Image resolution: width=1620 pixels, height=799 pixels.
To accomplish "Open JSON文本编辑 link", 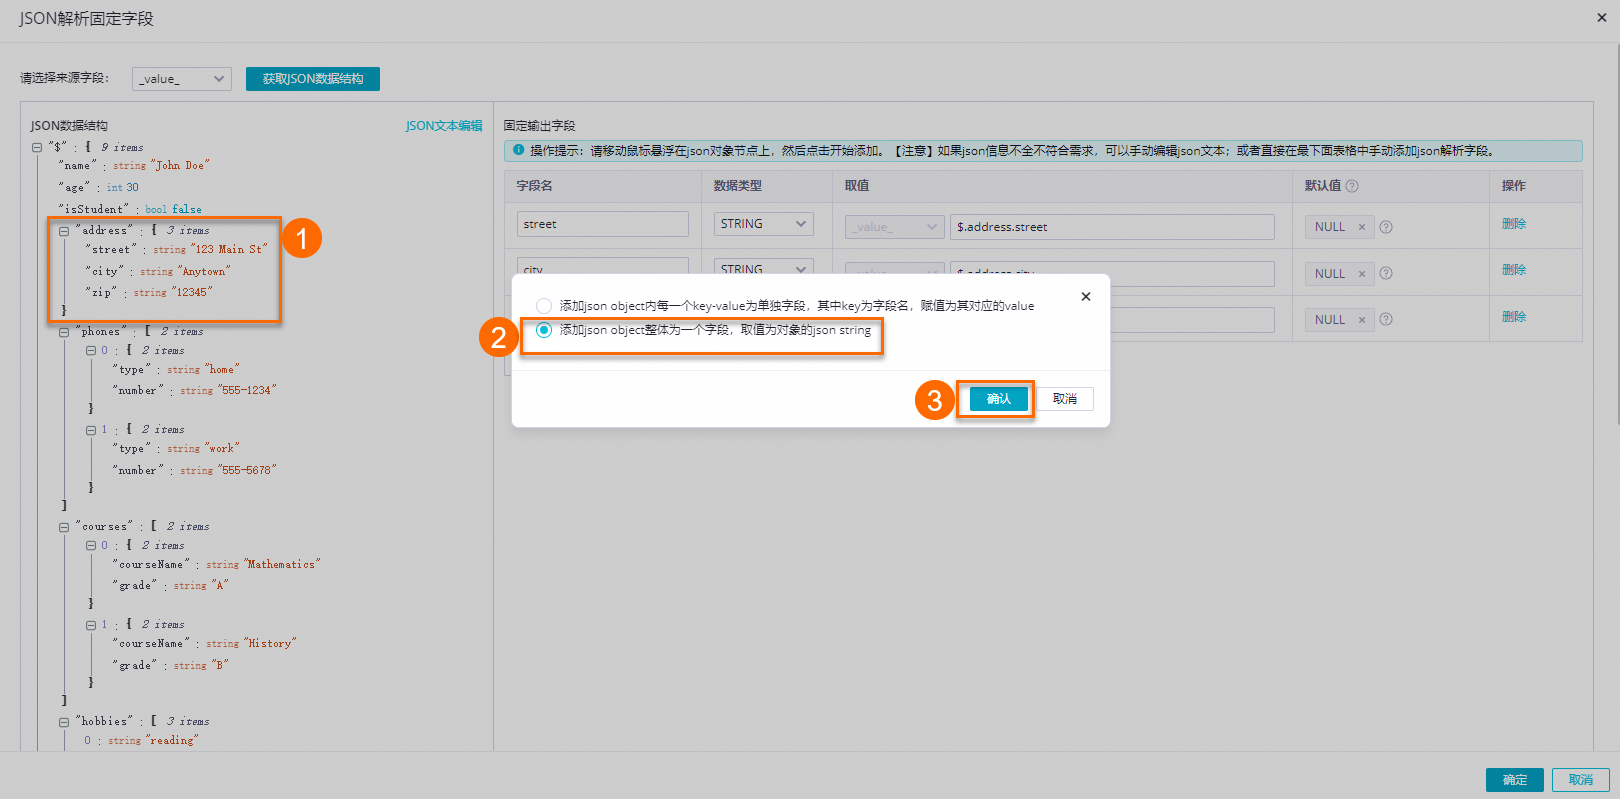I will pos(444,126).
